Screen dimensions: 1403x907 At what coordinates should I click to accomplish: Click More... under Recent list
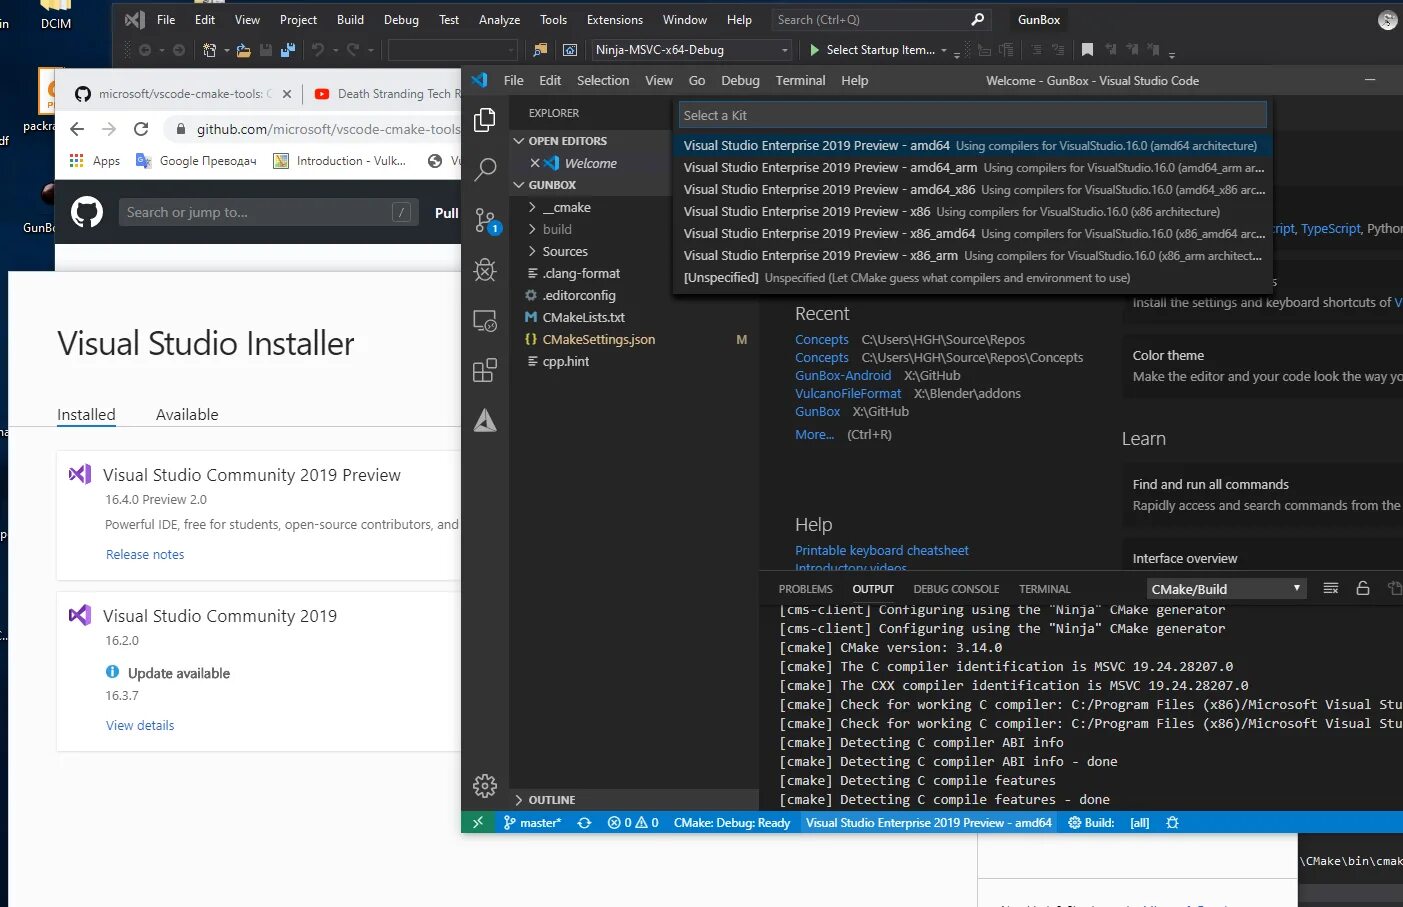coord(814,435)
